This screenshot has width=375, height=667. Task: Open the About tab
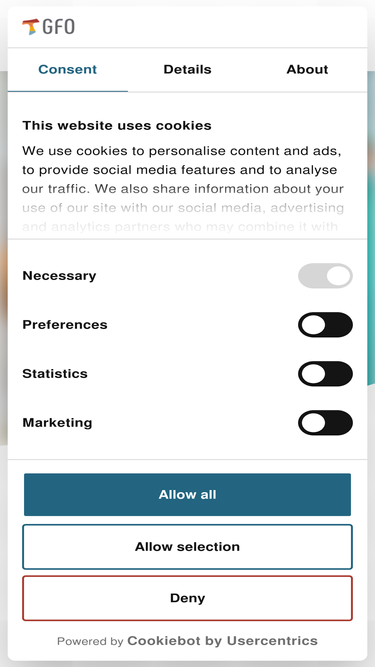307,70
